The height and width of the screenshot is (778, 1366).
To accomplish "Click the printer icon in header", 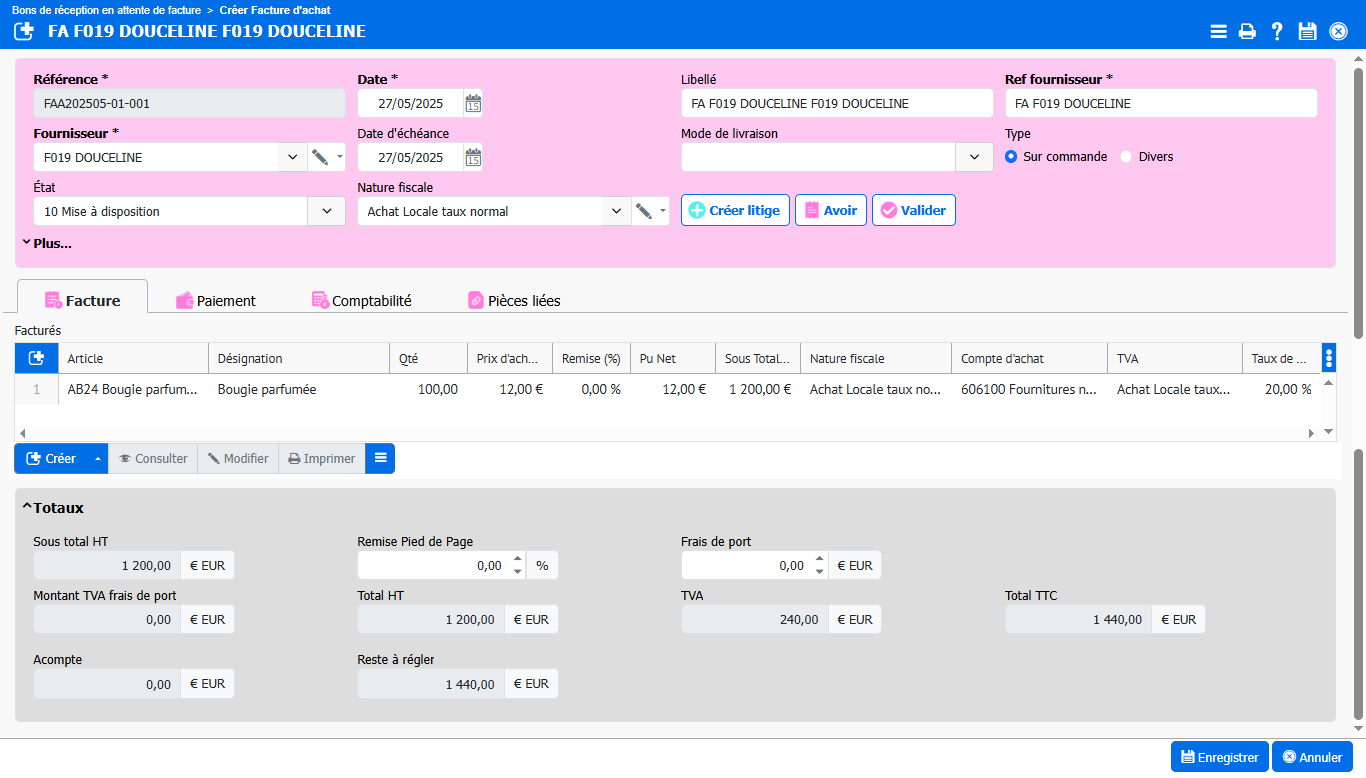I will tap(1247, 31).
